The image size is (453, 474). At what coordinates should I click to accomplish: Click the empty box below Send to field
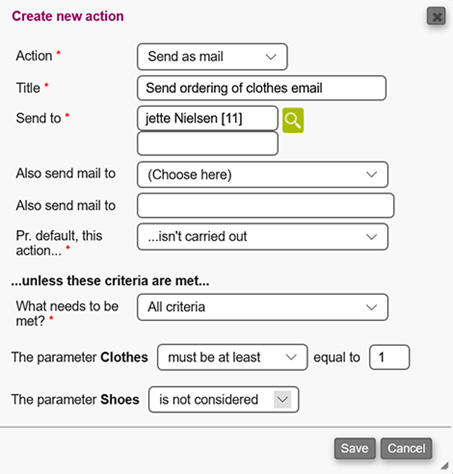point(208,144)
